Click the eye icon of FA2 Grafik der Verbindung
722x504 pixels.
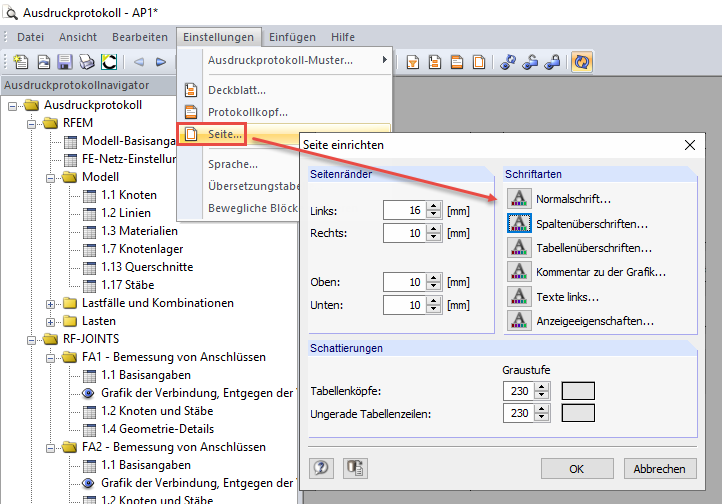[x=88, y=483]
